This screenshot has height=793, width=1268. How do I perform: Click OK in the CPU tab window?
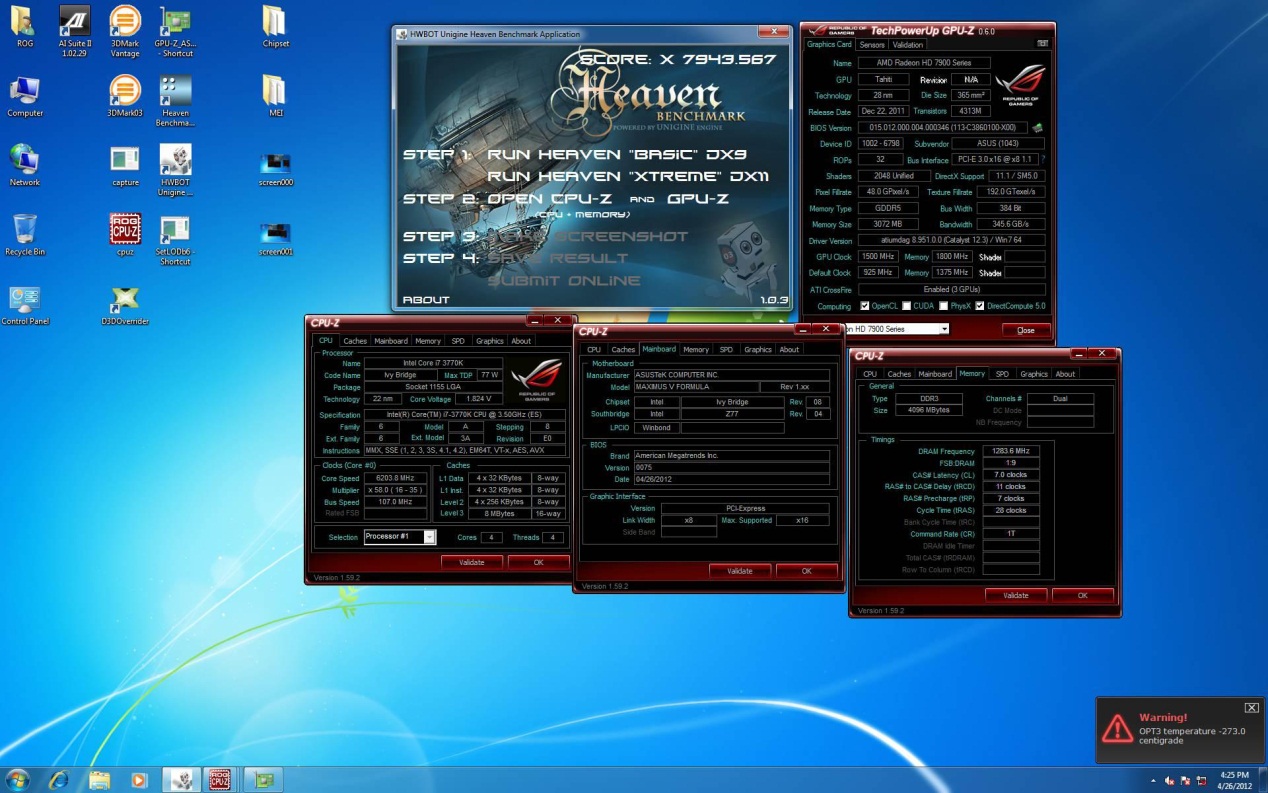pyautogui.click(x=538, y=562)
